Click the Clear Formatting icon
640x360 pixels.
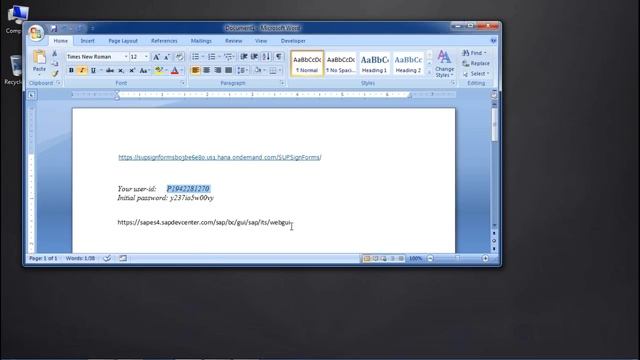pyautogui.click(x=179, y=57)
